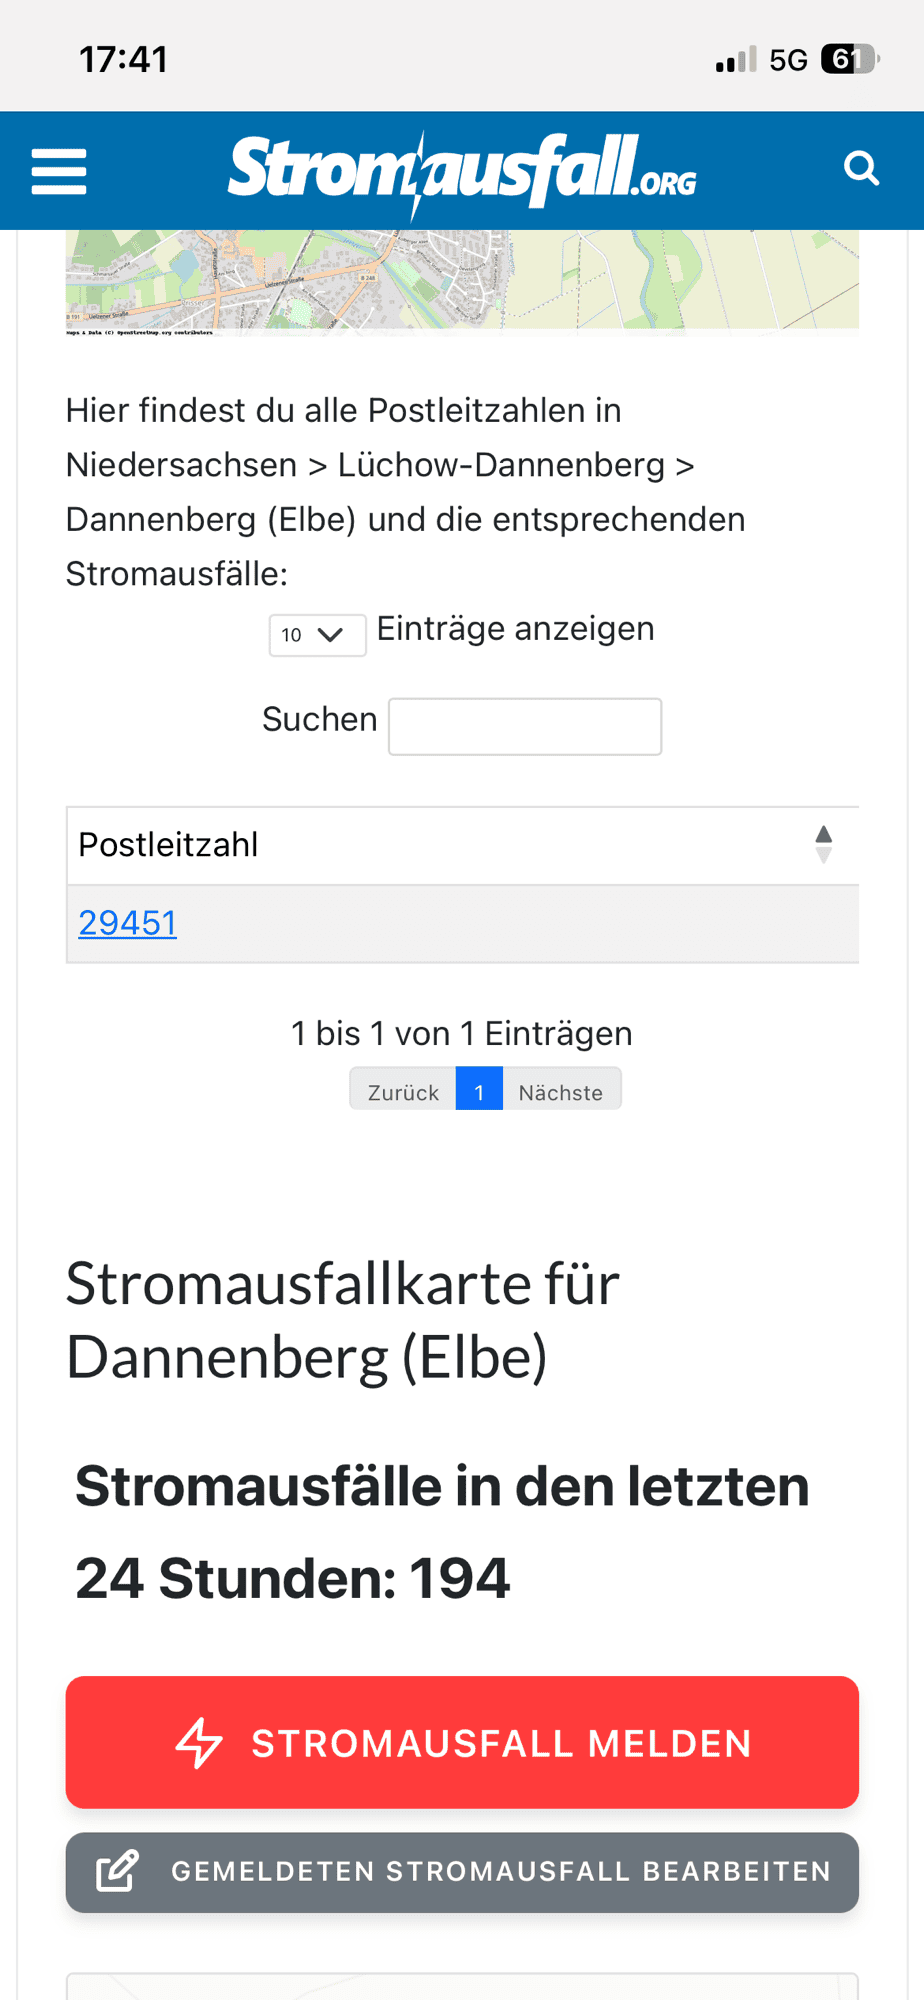
Task: Open the entries-per-page dropdown showing 10
Action: click(x=317, y=634)
